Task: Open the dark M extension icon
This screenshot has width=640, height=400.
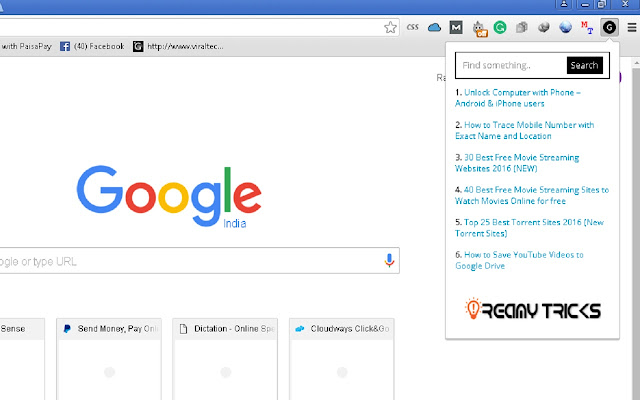Action: pos(456,27)
